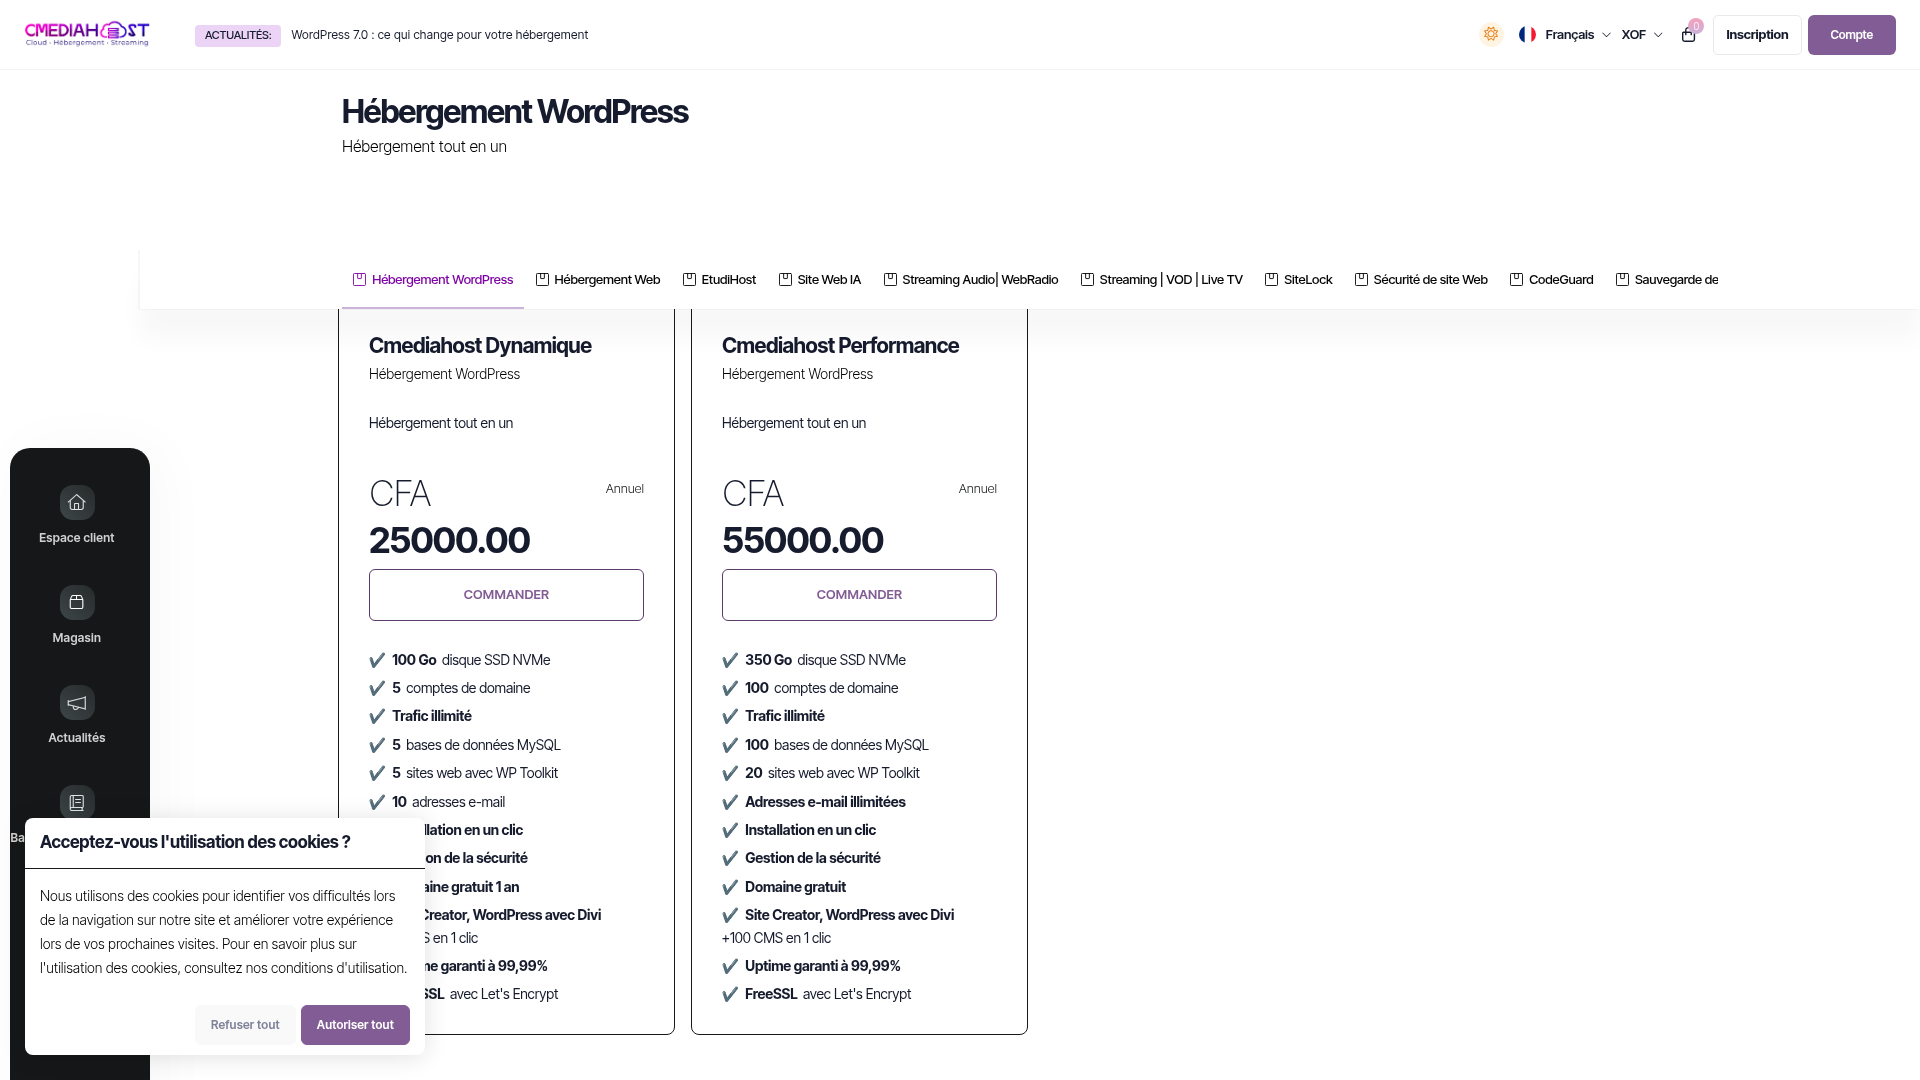Click the Sauvegarde de tab

pos(1667,280)
